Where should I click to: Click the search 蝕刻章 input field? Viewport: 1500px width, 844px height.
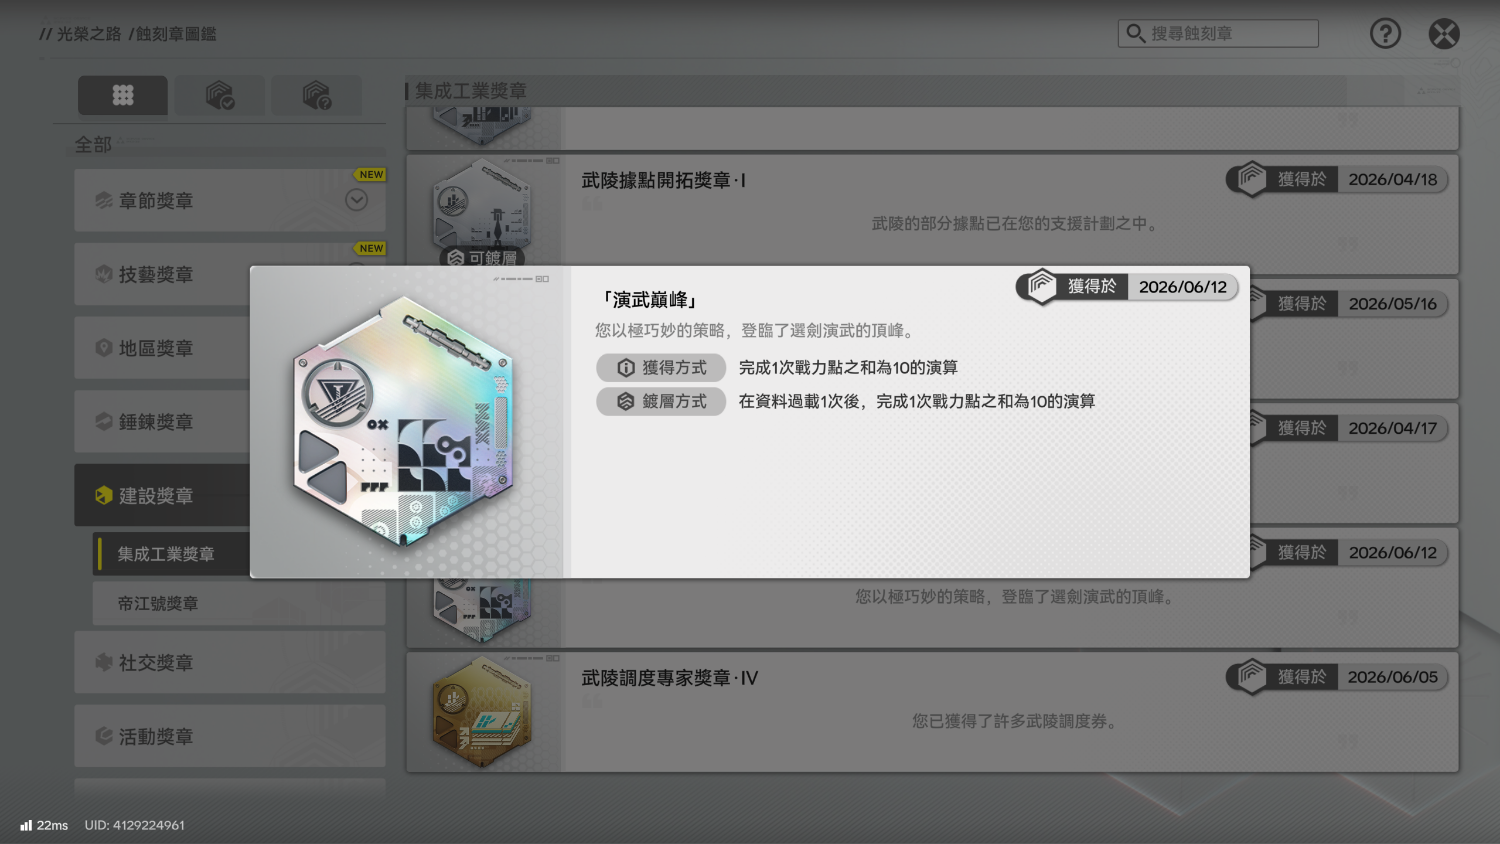[1218, 33]
